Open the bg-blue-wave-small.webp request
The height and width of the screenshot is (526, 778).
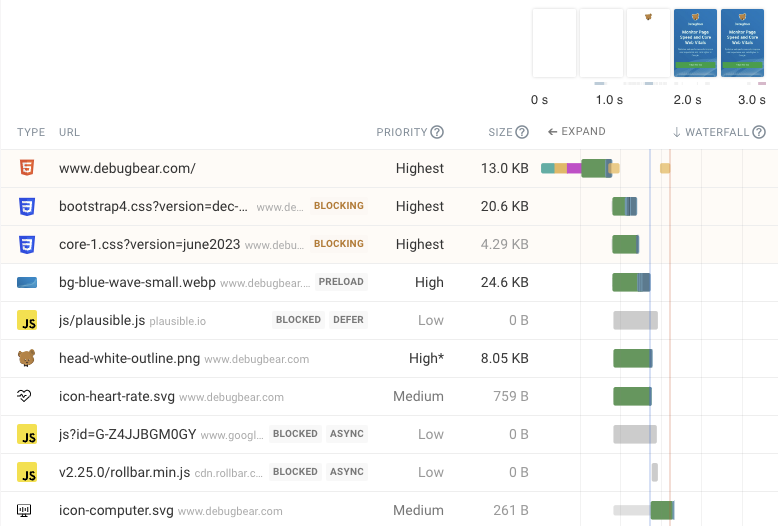coord(136,282)
